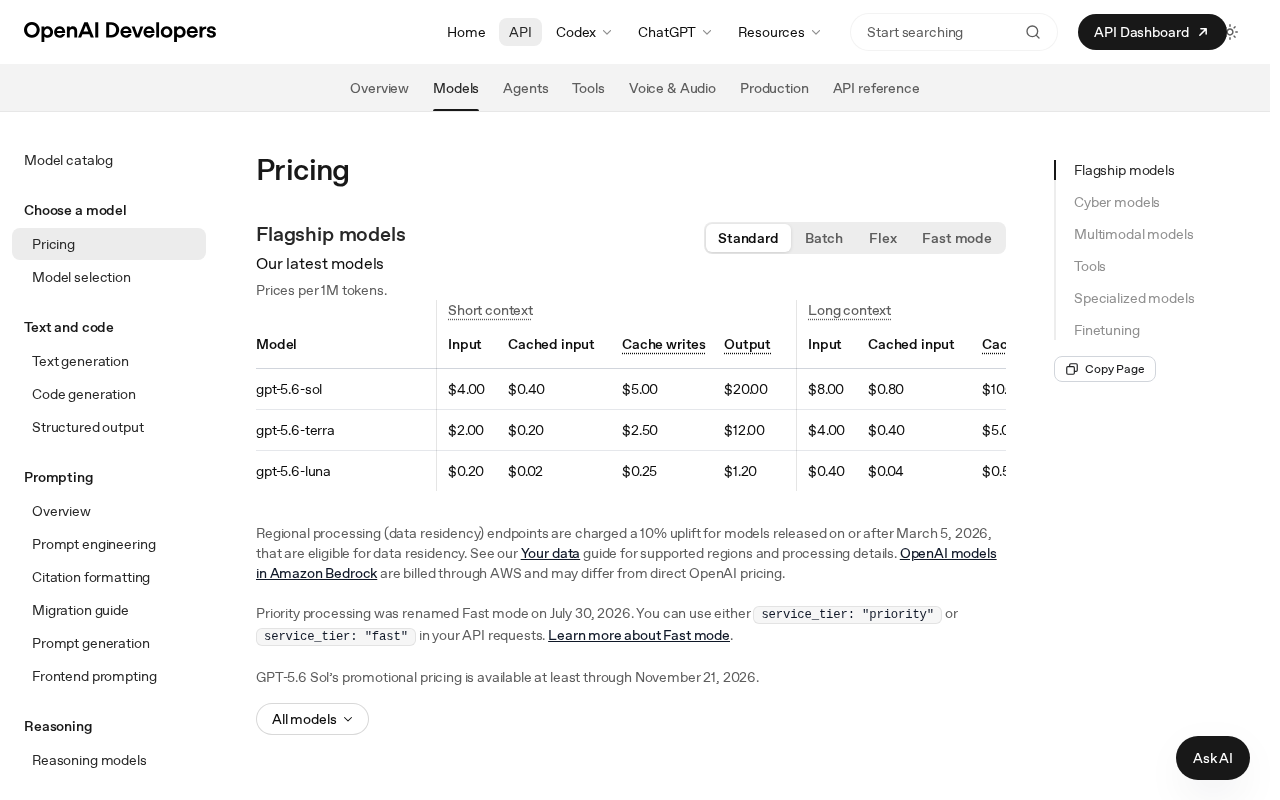Jump to Cyber models section
This screenshot has height=800, width=1280.
pyautogui.click(x=1116, y=202)
